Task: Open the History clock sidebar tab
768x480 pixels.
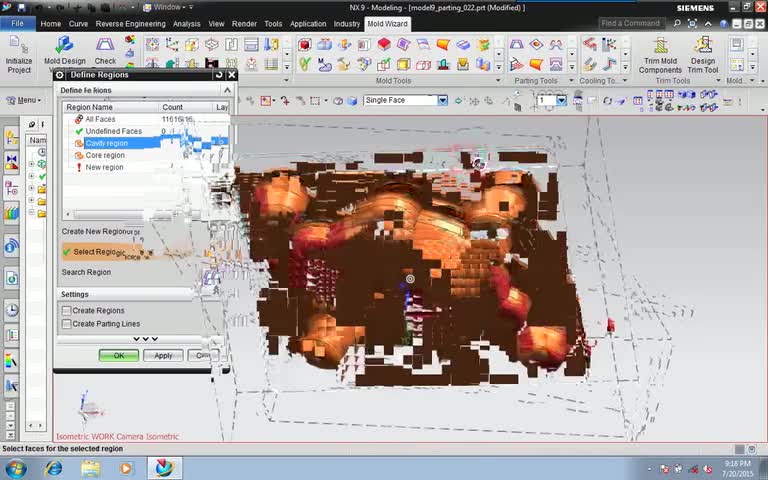Action: click(x=11, y=310)
